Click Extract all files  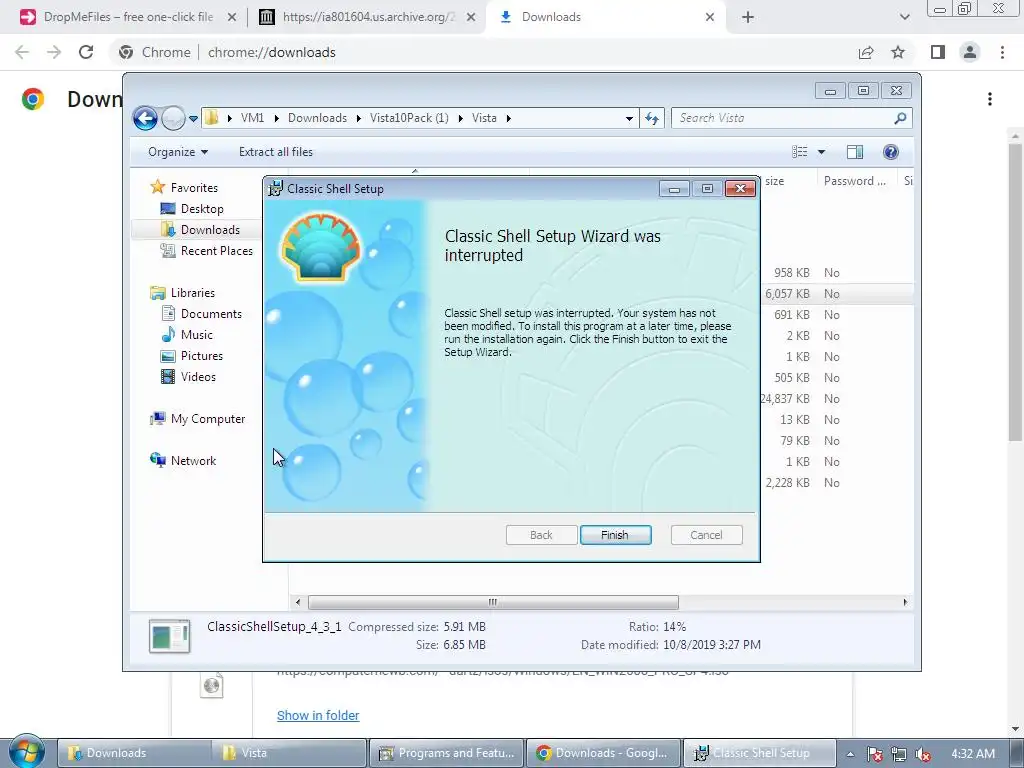pos(276,152)
